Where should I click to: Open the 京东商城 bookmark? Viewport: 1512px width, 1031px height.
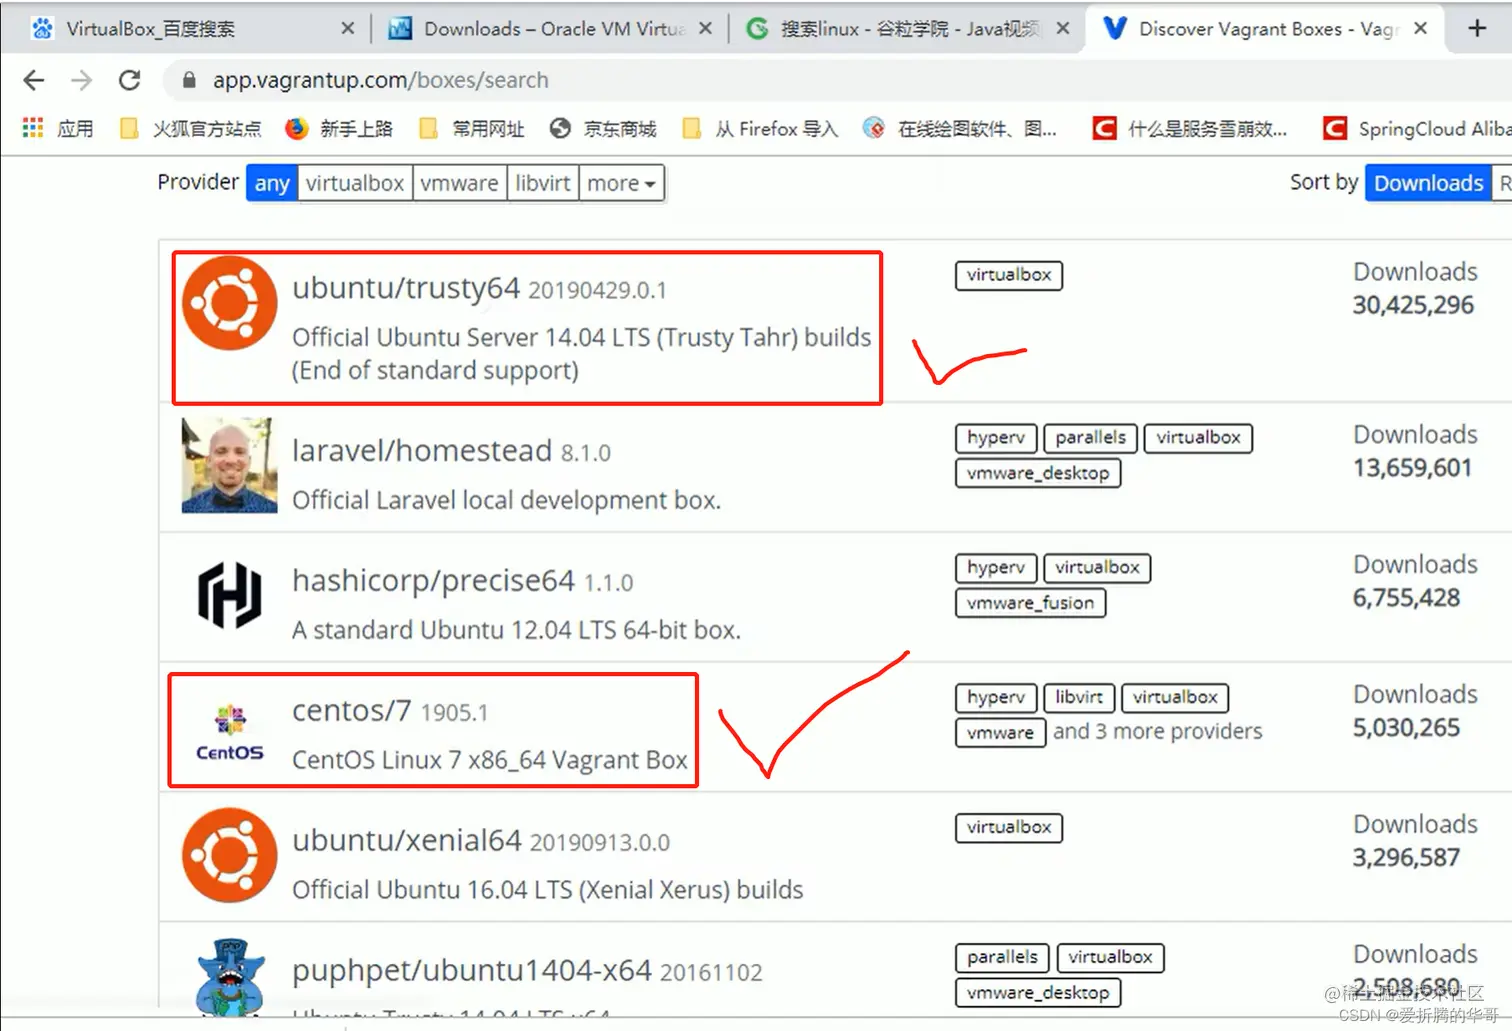[603, 128]
